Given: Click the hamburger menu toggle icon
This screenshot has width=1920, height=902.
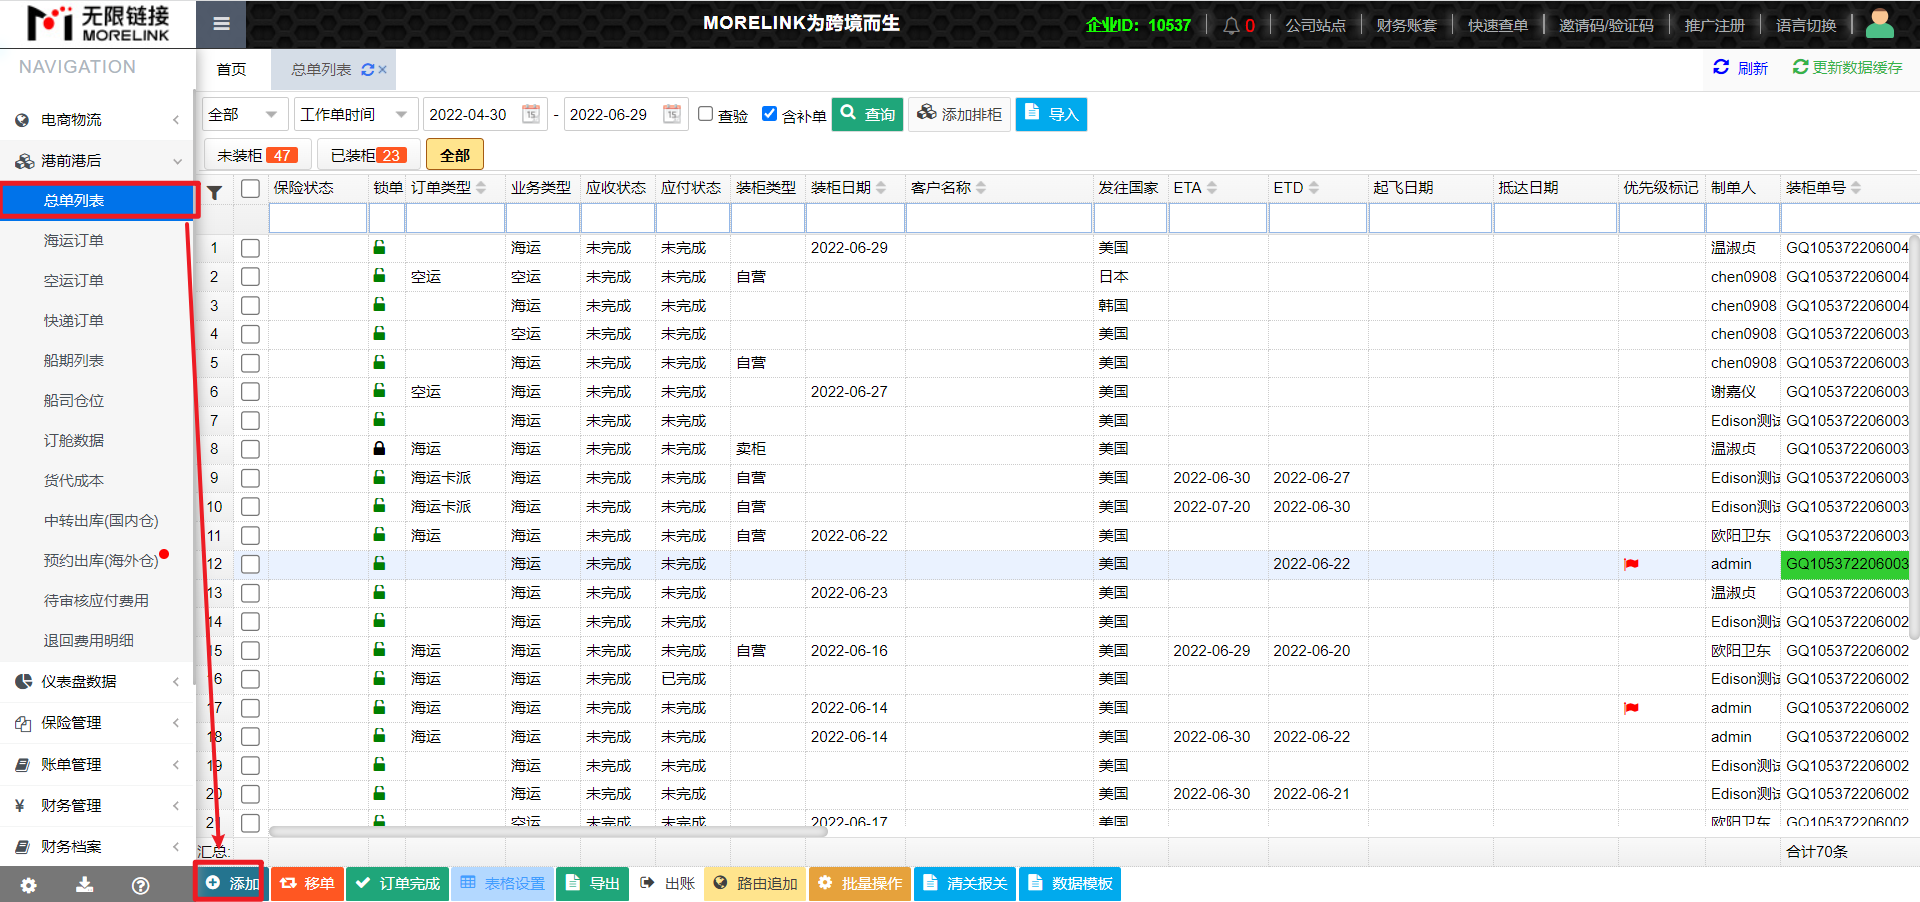Looking at the screenshot, I should pos(221,24).
